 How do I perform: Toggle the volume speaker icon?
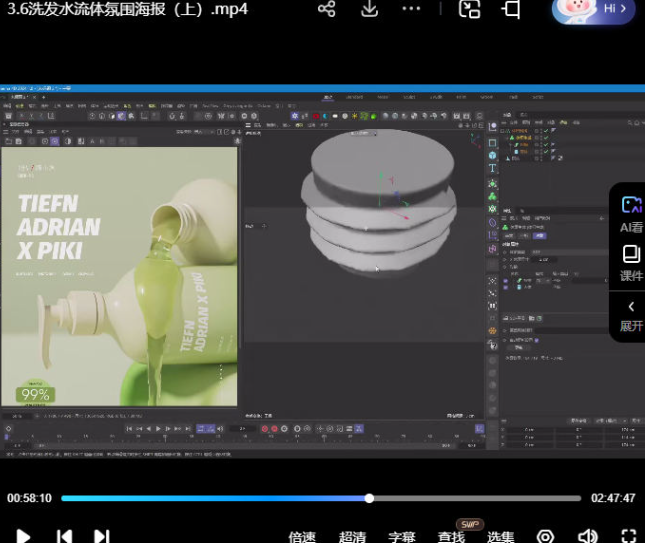[588, 537]
